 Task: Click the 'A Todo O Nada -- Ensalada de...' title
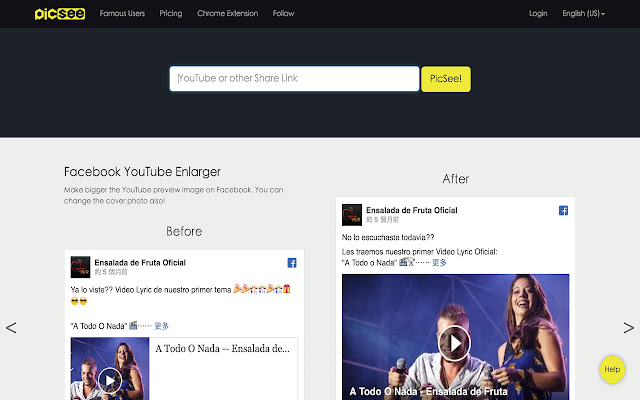coord(222,349)
